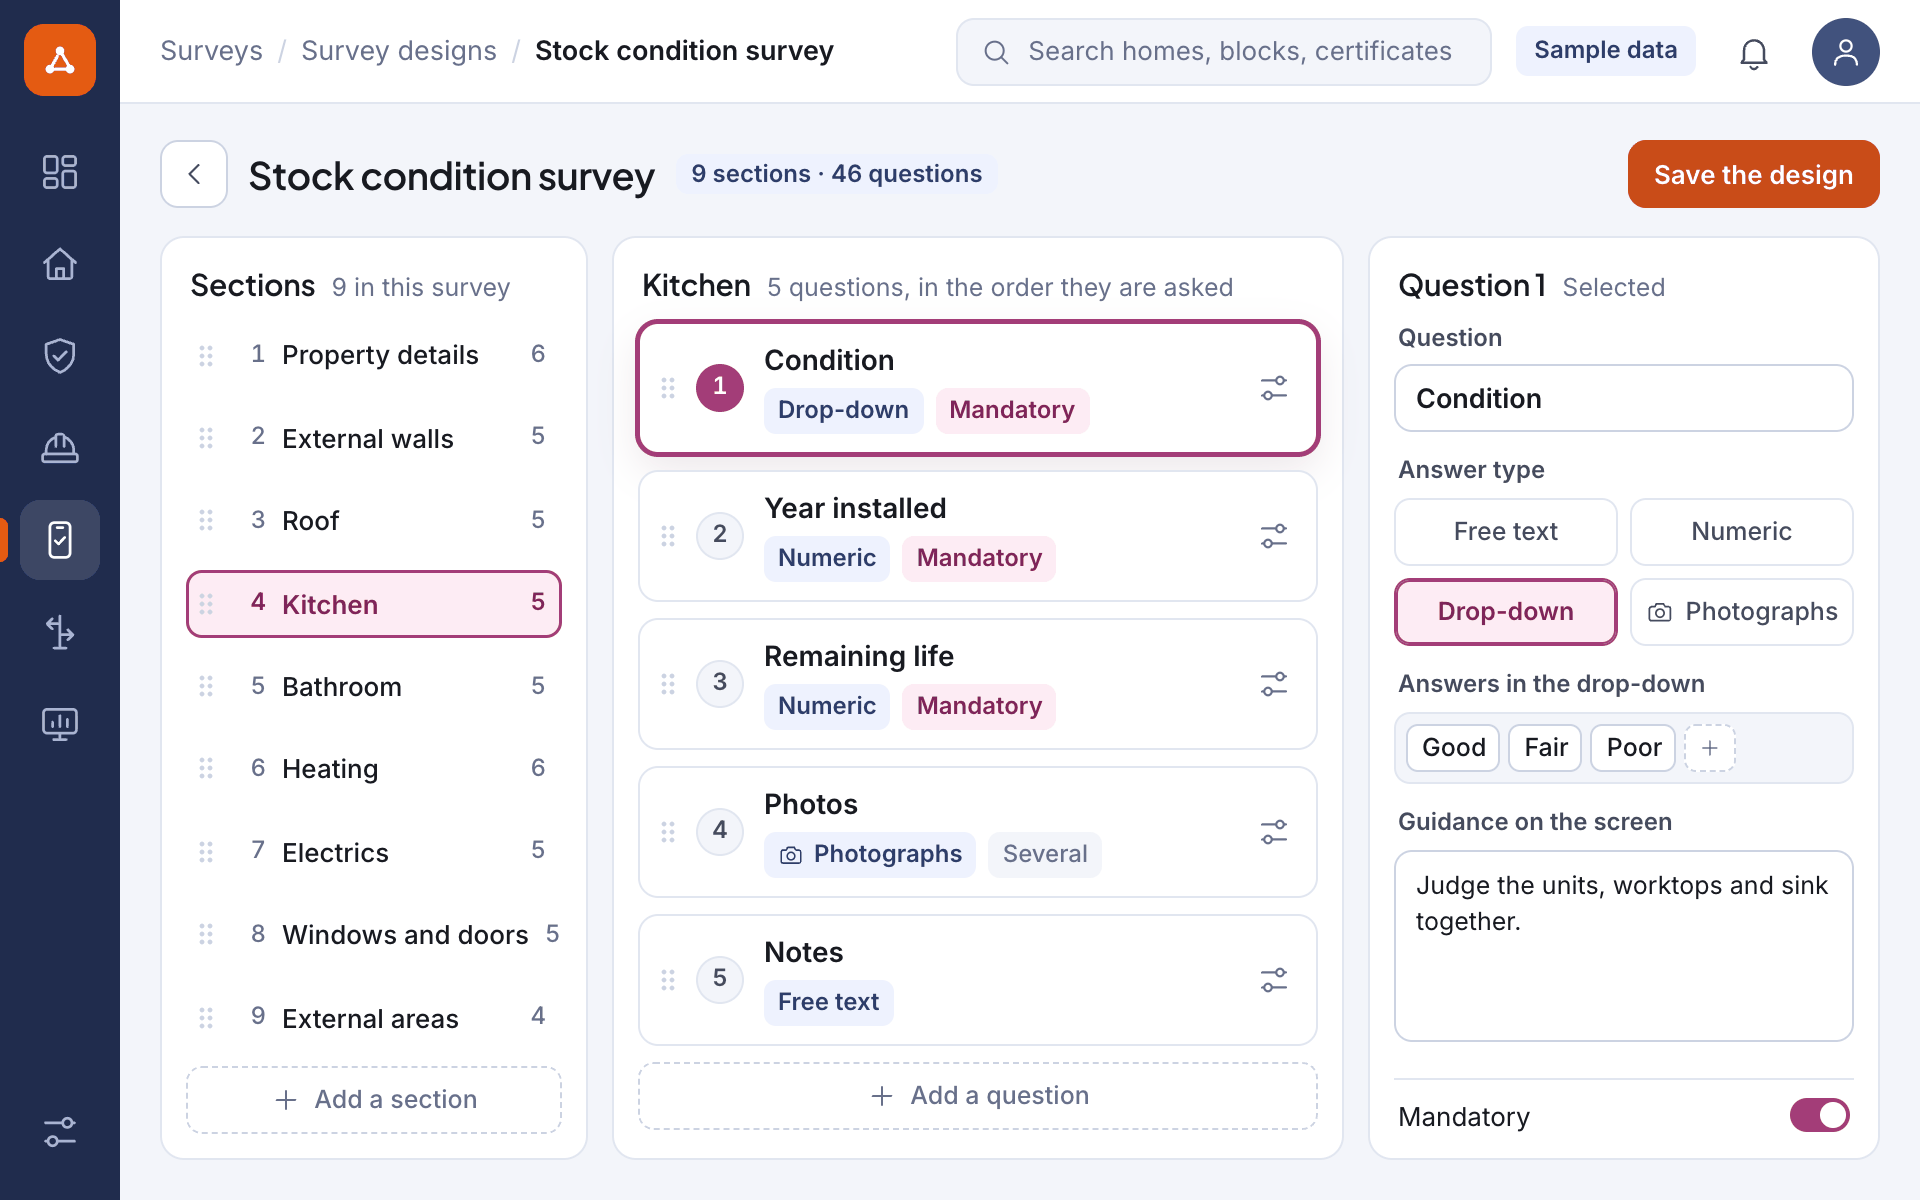Open the dashboard grid icon in sidebar
The height and width of the screenshot is (1200, 1920).
(60, 172)
